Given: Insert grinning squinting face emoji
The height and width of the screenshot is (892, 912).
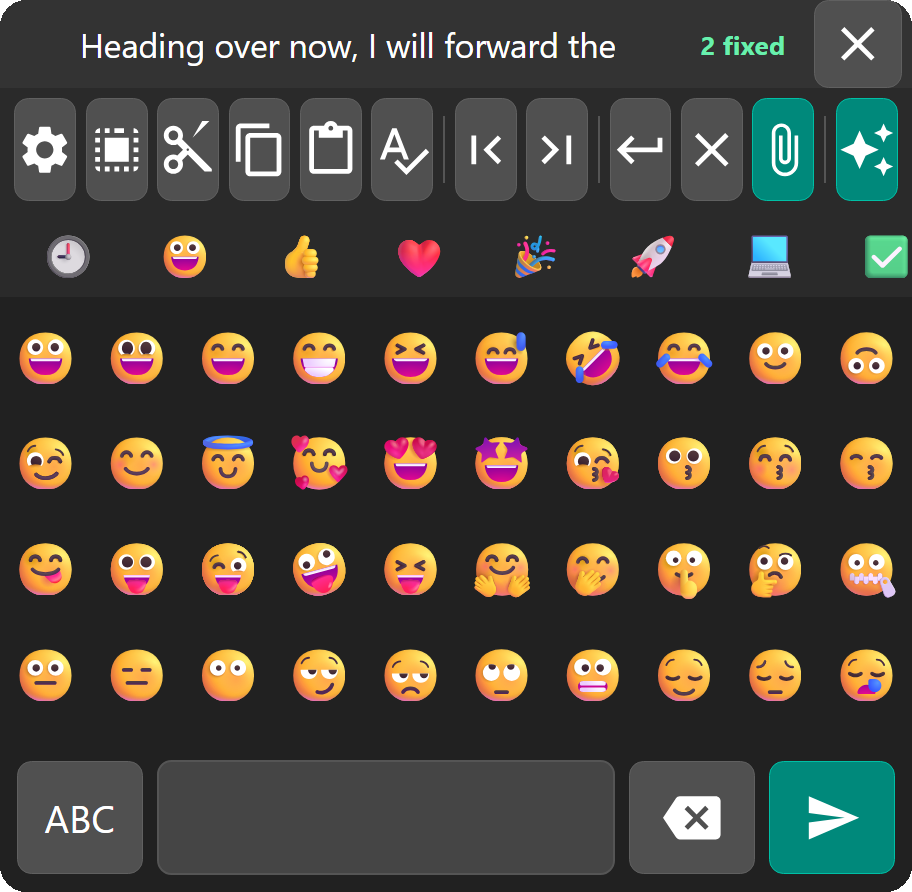Looking at the screenshot, I should [410, 358].
